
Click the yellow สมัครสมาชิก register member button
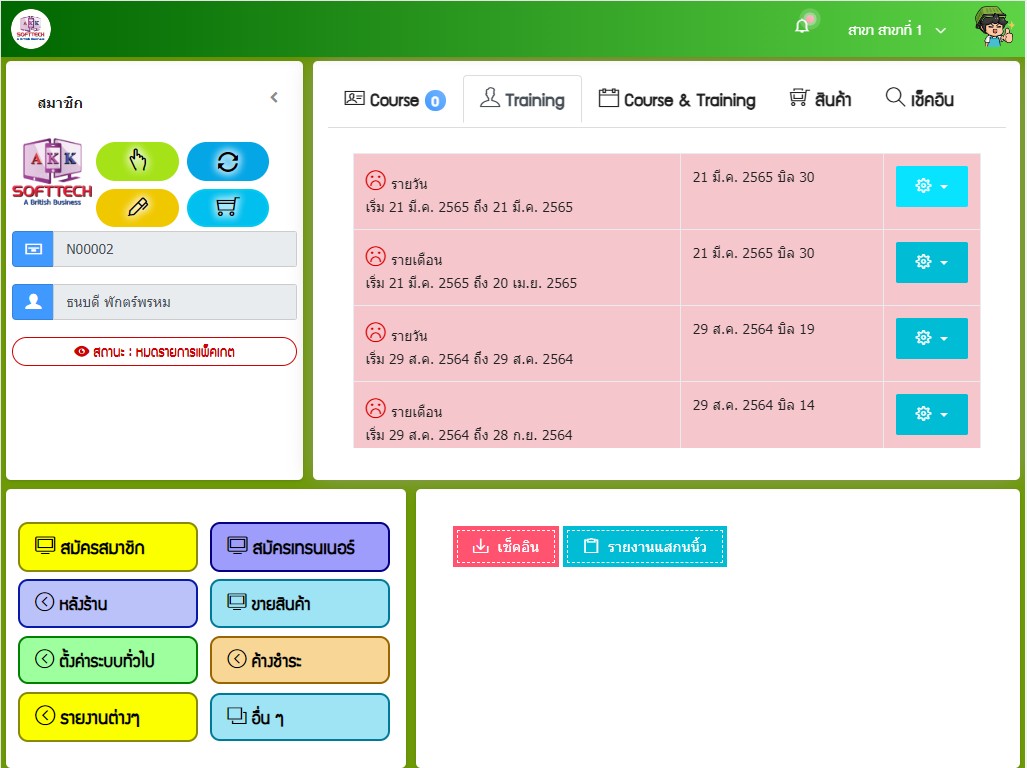108,547
